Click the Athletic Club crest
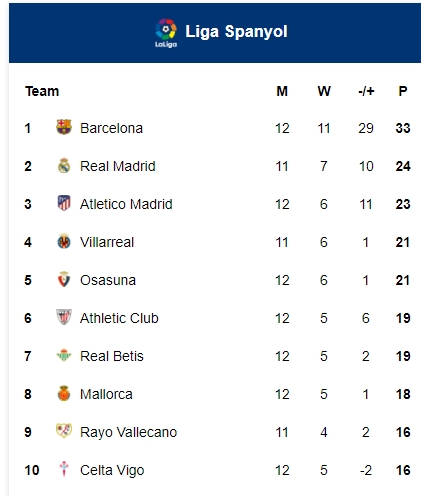Screen dimensions: 421x496 pos(64,317)
